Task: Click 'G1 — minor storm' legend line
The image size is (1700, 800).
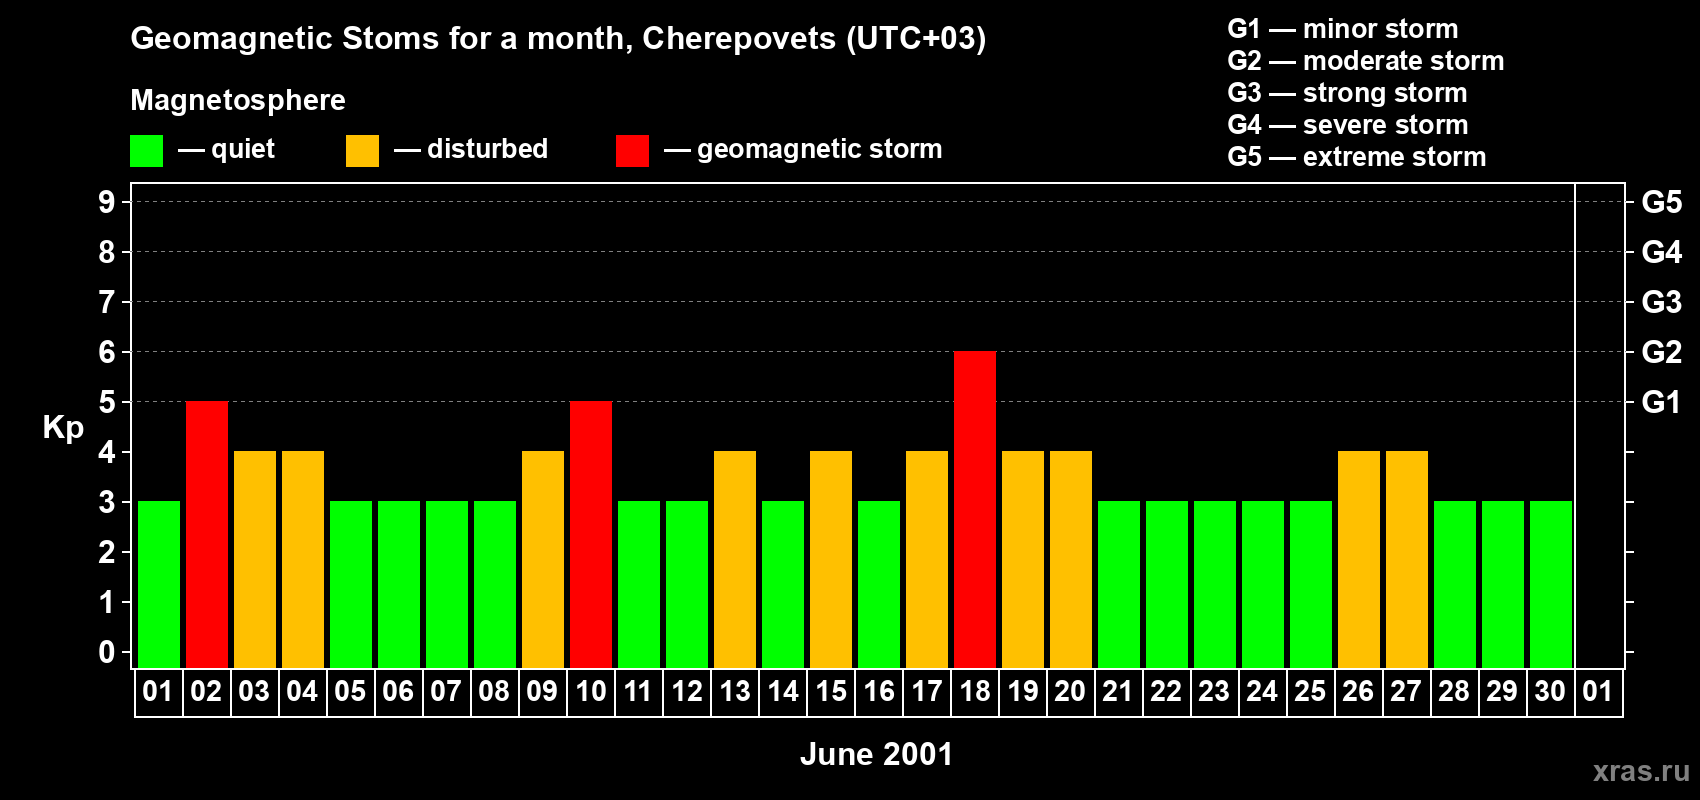Action: coord(1343,29)
